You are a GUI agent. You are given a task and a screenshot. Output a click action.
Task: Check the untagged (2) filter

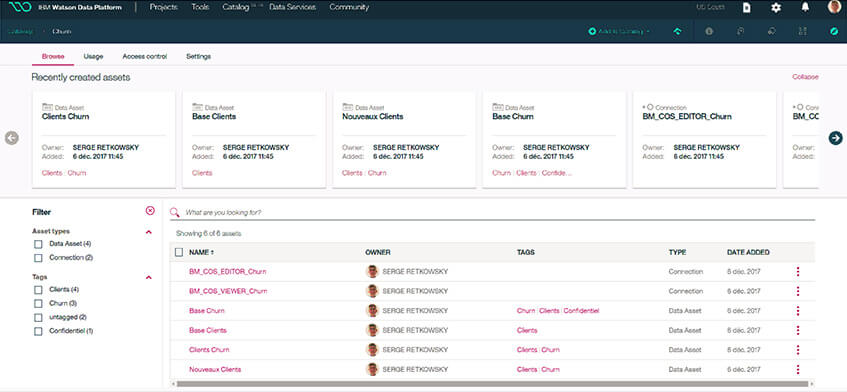[38, 317]
